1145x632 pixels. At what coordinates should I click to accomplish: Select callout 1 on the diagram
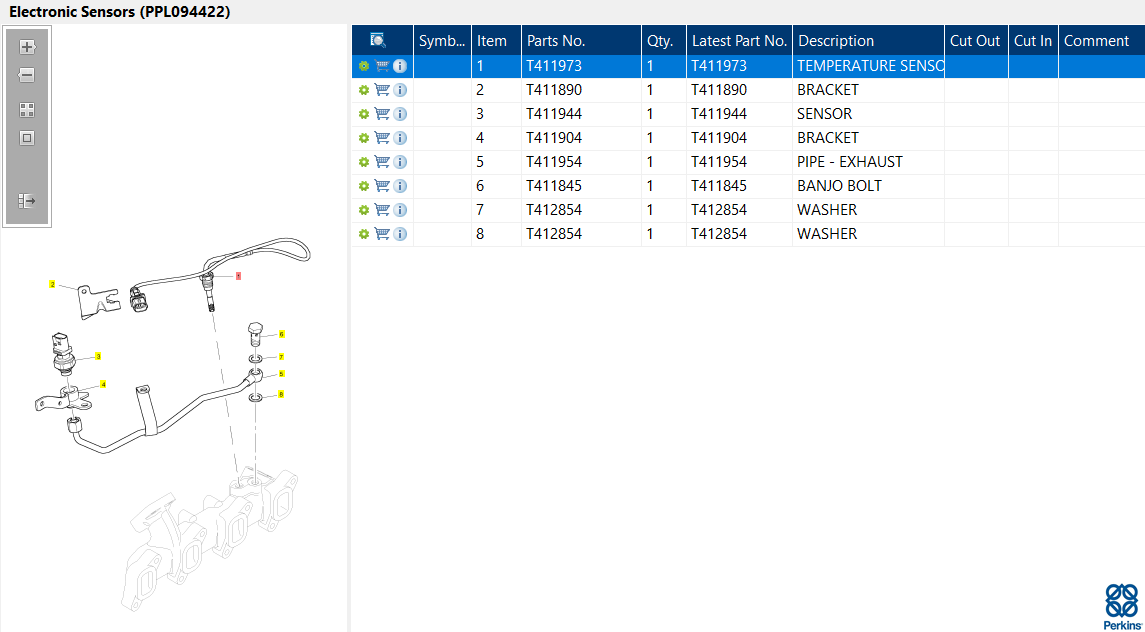[238, 277]
